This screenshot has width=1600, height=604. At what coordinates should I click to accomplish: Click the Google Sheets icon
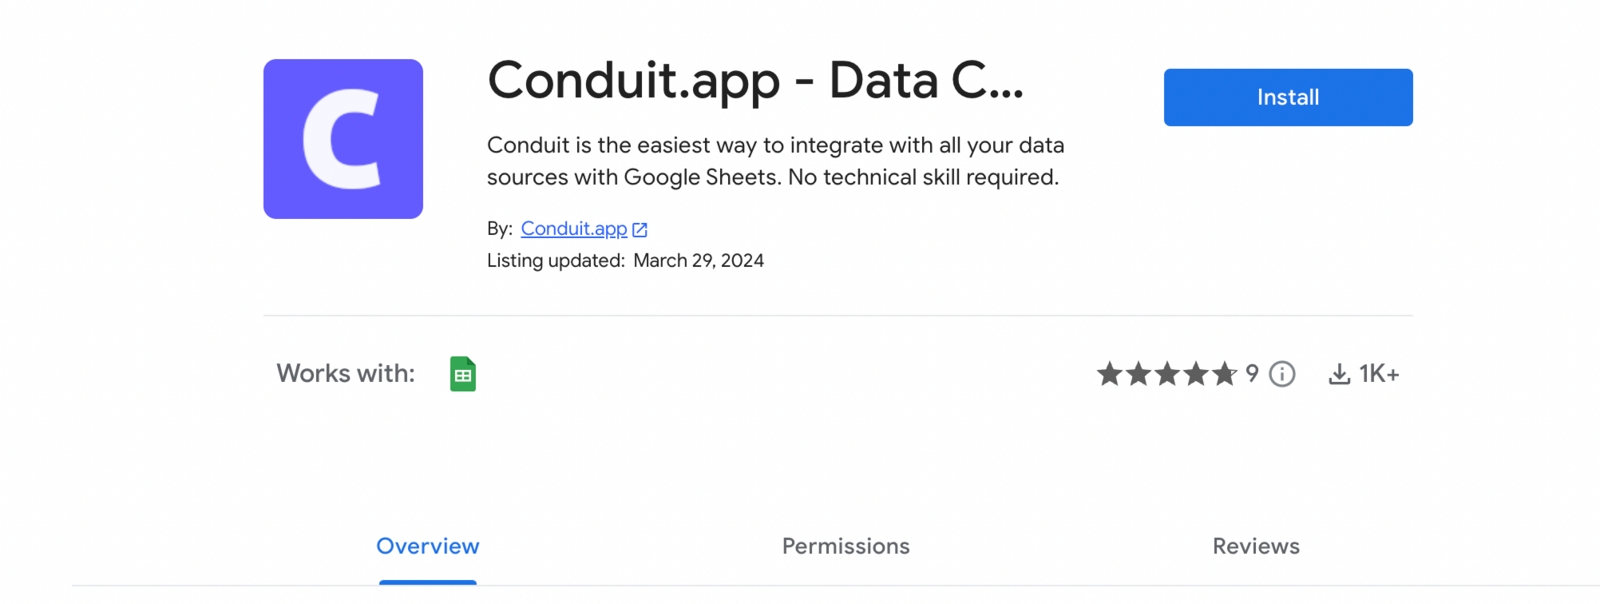point(463,374)
